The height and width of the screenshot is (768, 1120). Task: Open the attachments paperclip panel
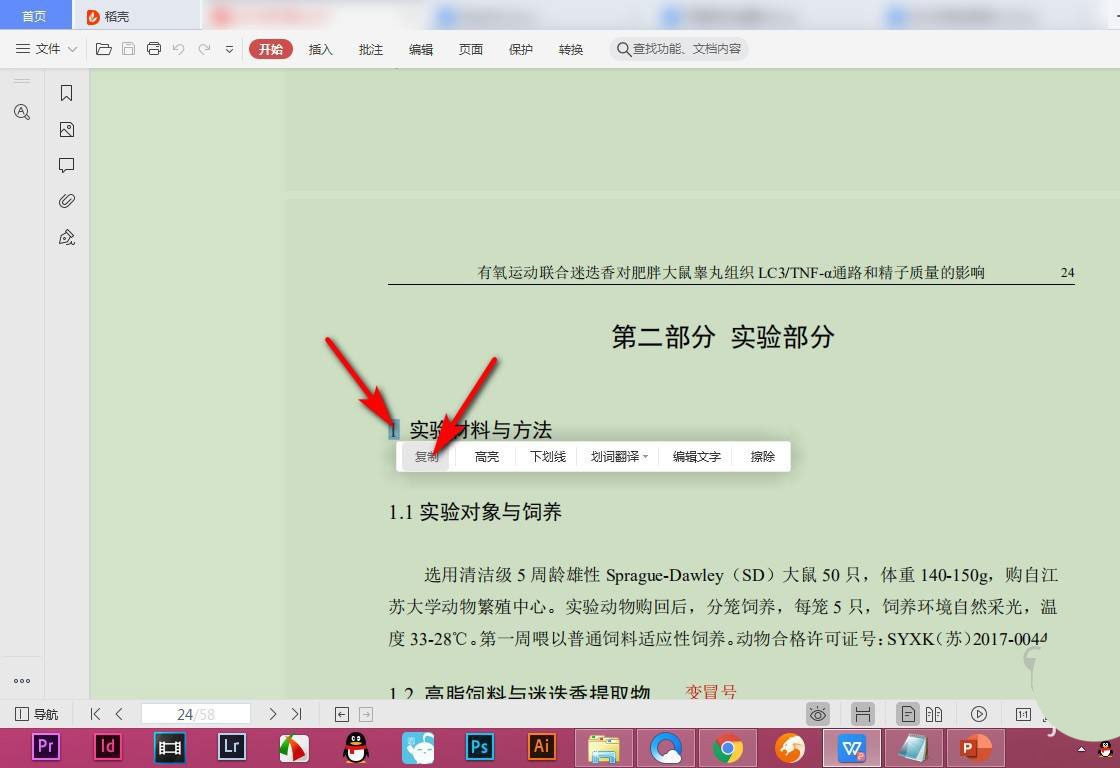(67, 201)
